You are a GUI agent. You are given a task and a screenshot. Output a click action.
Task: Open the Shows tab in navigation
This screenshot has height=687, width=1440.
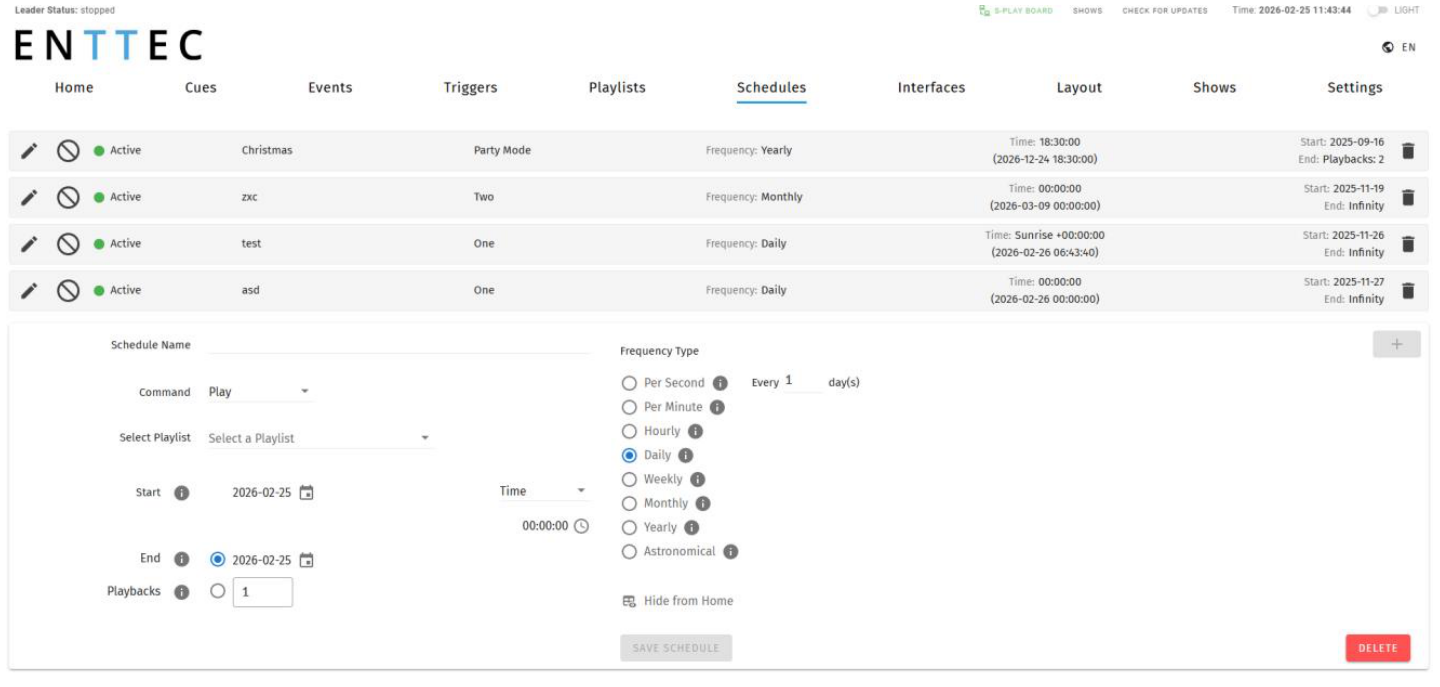point(1215,88)
